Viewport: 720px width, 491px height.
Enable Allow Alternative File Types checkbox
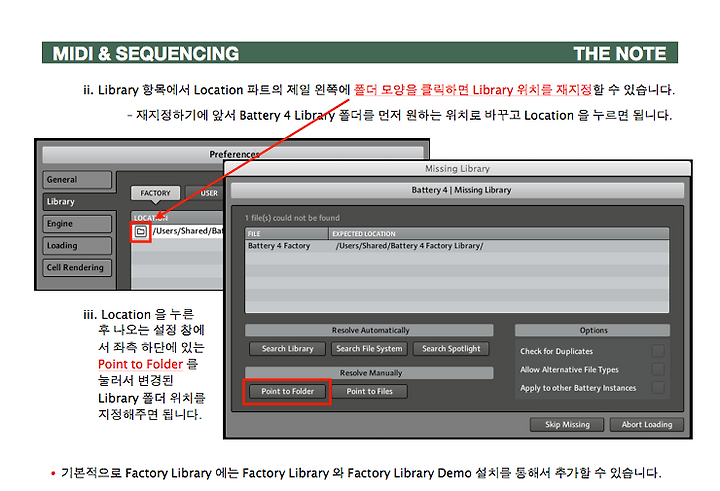coord(658,369)
